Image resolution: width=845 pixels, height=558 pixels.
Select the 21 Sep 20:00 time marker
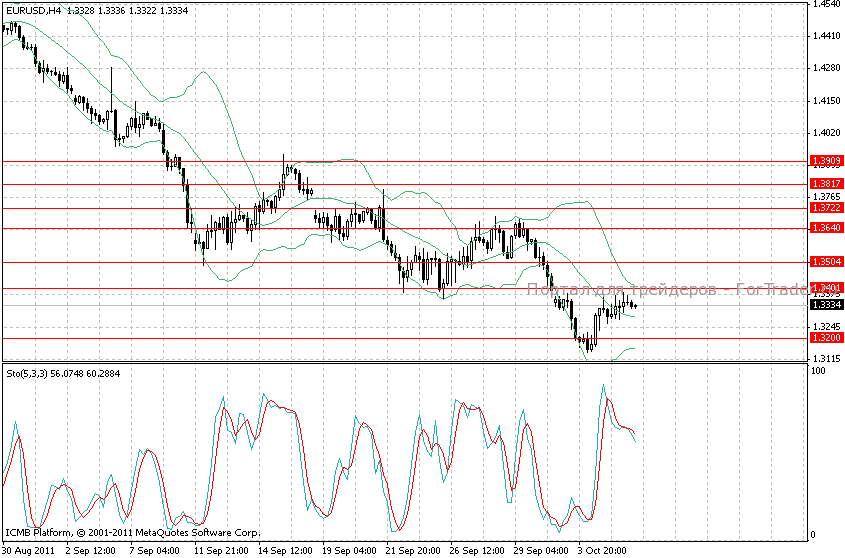412,550
